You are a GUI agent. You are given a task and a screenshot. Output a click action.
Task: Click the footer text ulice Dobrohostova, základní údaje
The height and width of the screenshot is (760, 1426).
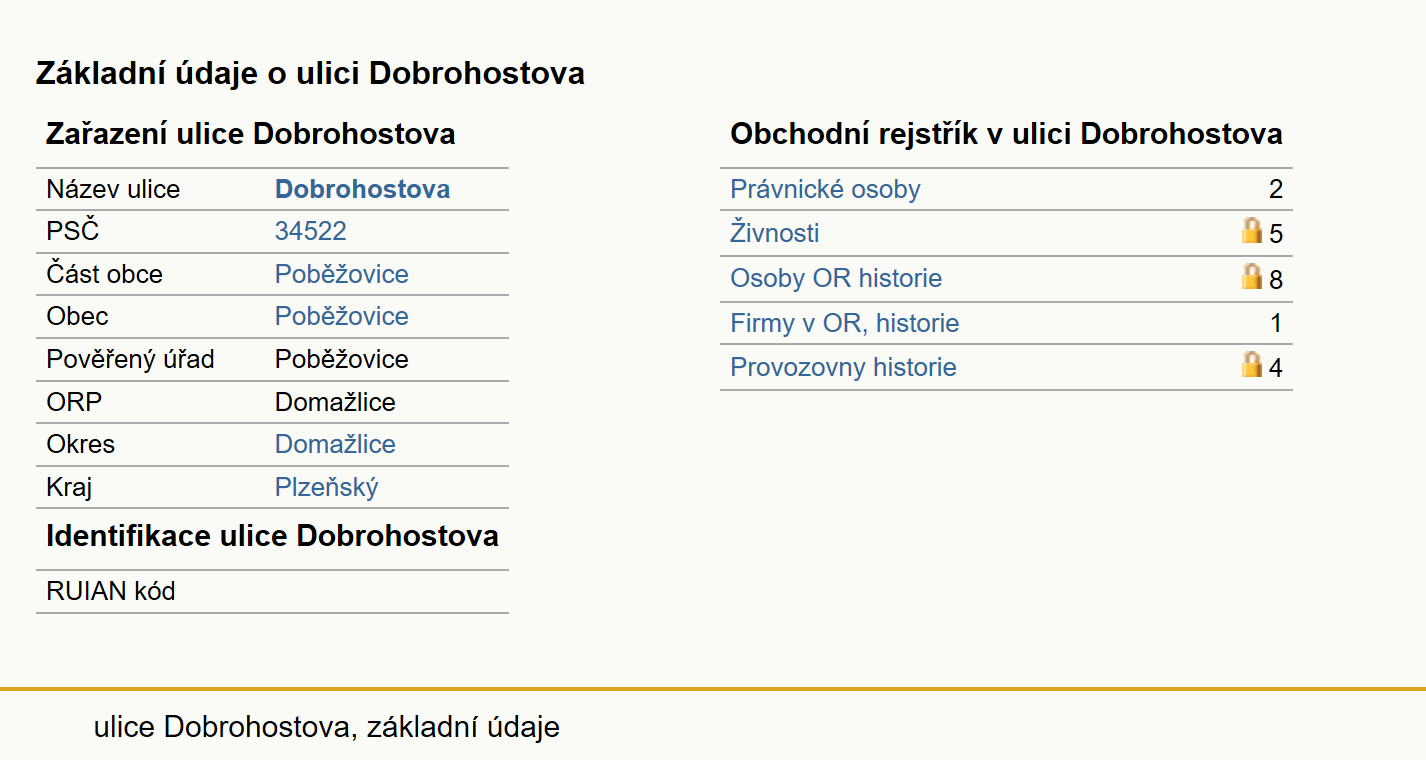(x=327, y=727)
